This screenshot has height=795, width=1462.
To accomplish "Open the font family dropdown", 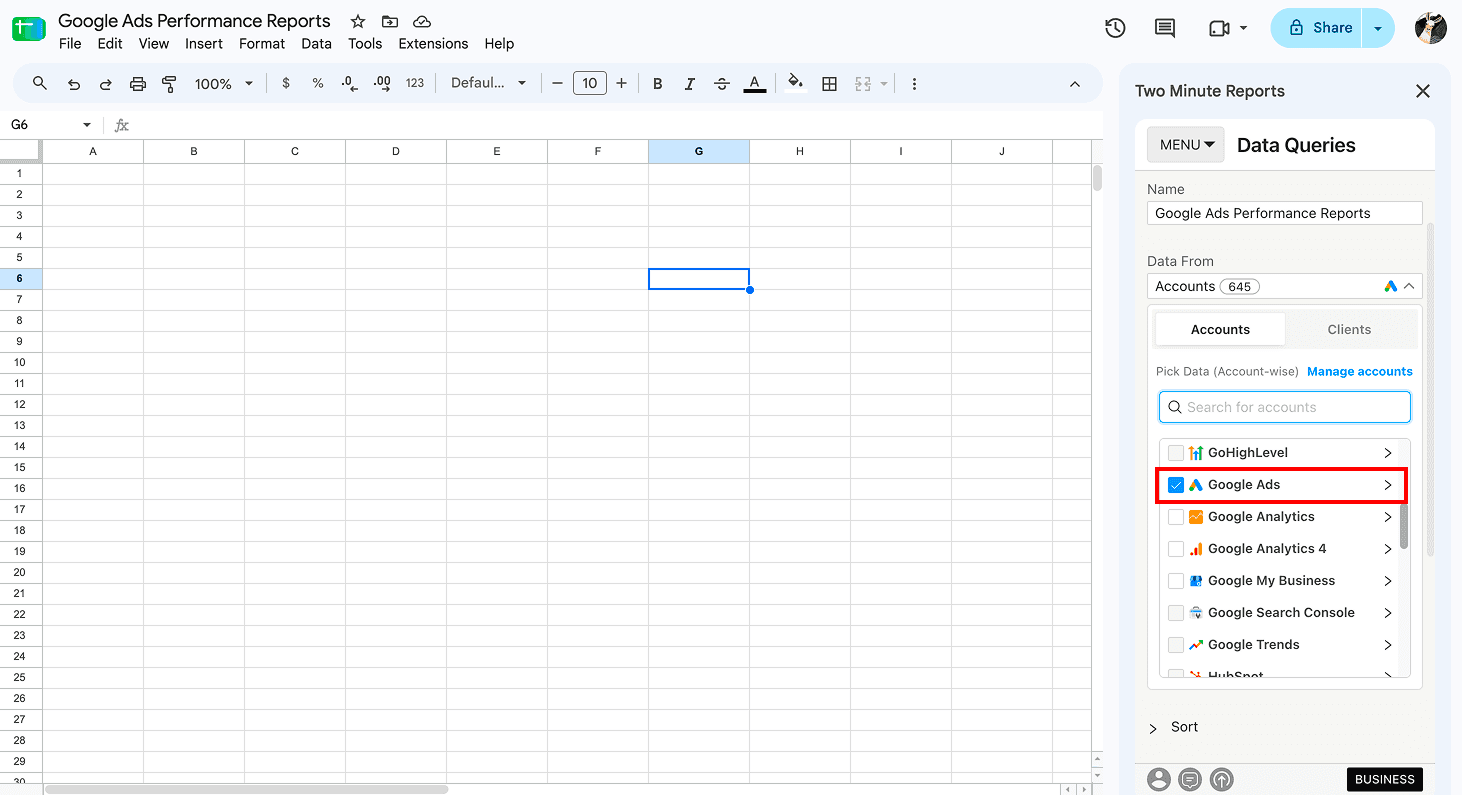I will [x=488, y=84].
